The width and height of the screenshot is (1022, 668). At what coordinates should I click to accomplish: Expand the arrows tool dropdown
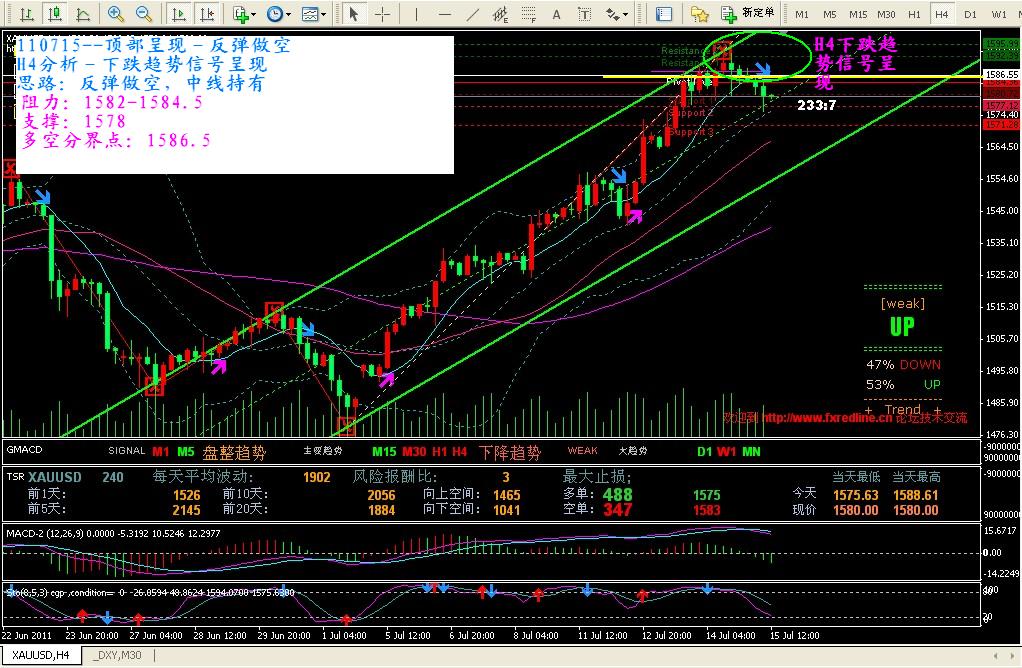click(x=626, y=14)
